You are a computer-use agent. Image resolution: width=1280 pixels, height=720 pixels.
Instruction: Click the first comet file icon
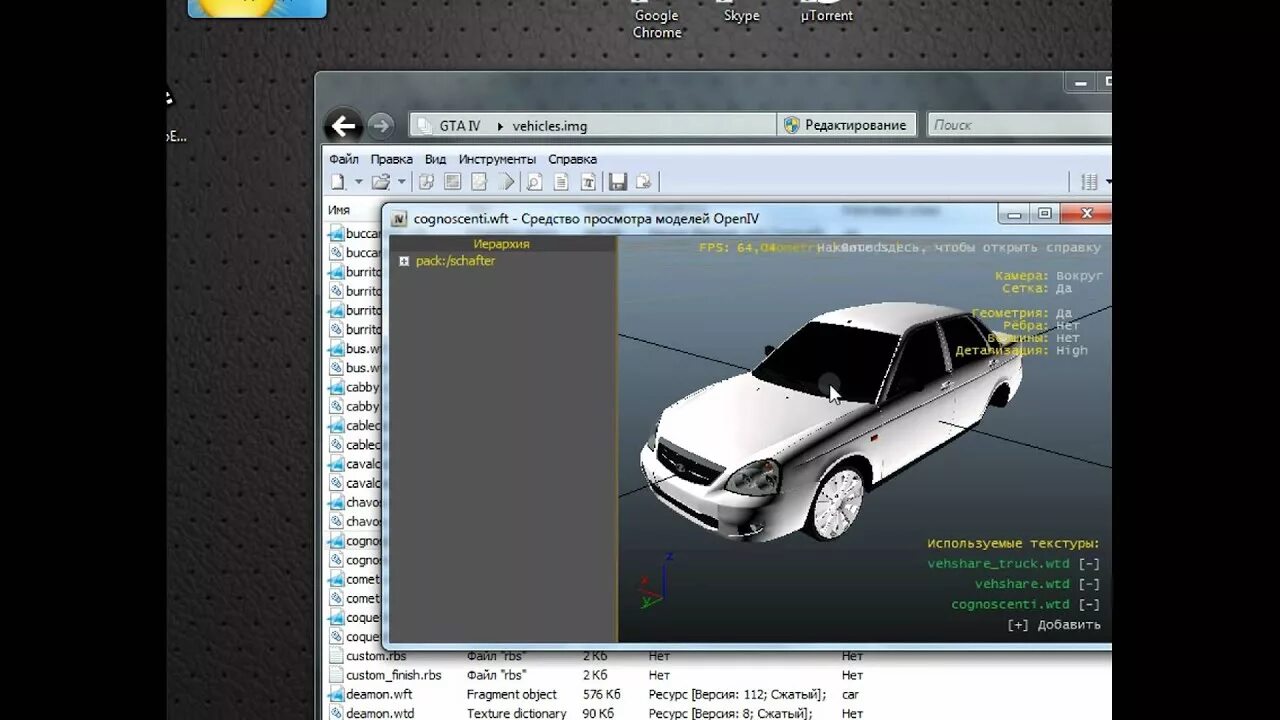point(336,579)
